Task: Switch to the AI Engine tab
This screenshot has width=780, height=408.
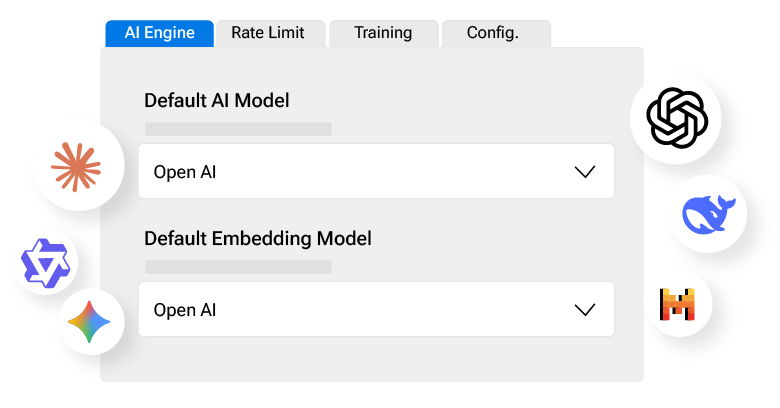Action: (159, 33)
